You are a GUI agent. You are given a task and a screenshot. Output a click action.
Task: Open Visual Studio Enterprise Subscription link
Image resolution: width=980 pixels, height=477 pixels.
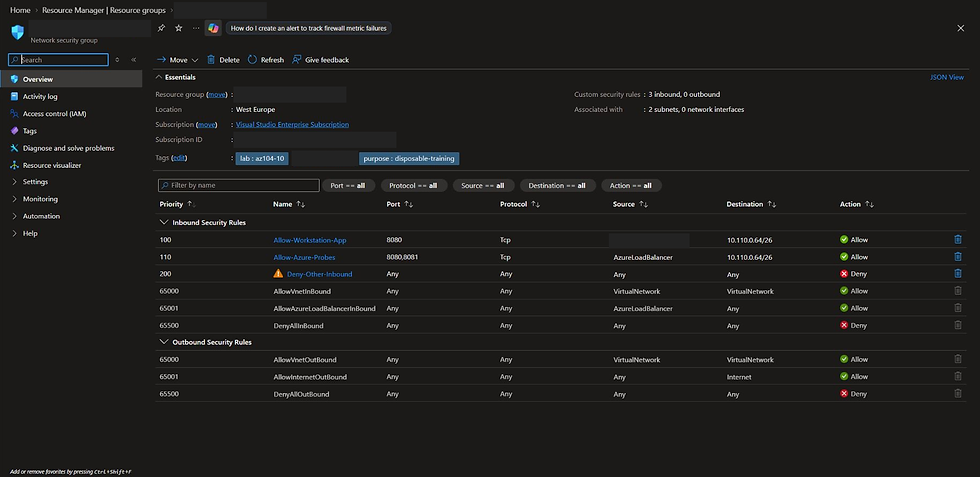tap(292, 124)
